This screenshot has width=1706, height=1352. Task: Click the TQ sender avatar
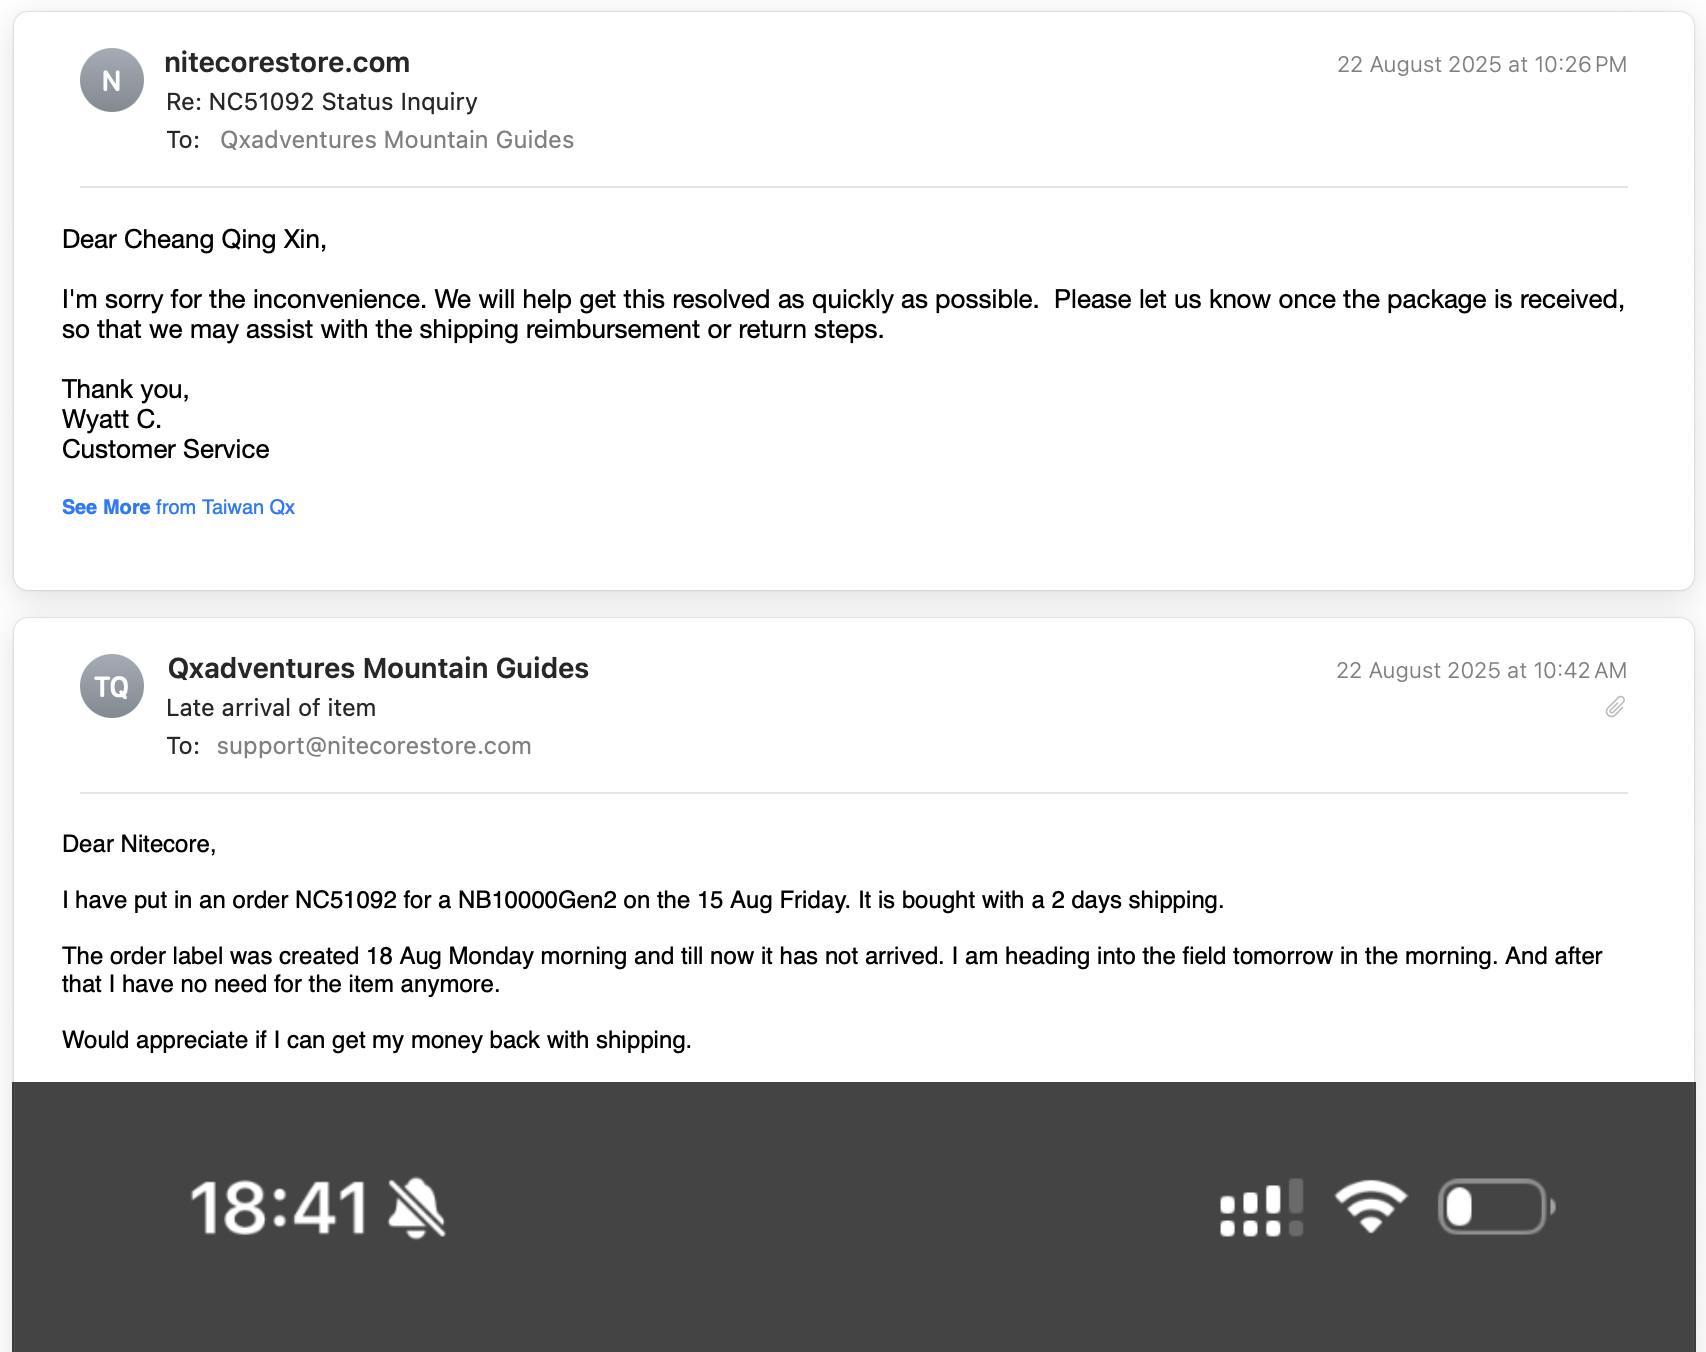pos(111,687)
